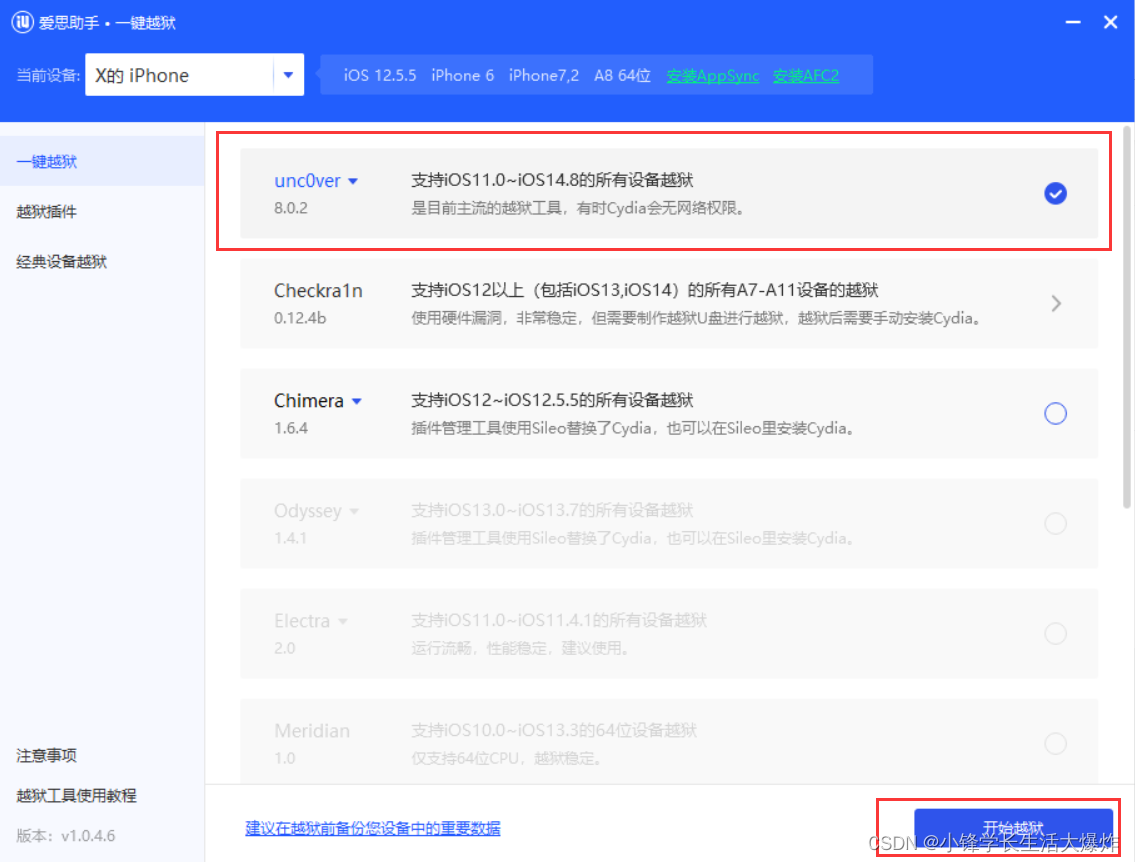Select the Electra radio button
This screenshot has width=1135, height=862.
pos(1055,633)
